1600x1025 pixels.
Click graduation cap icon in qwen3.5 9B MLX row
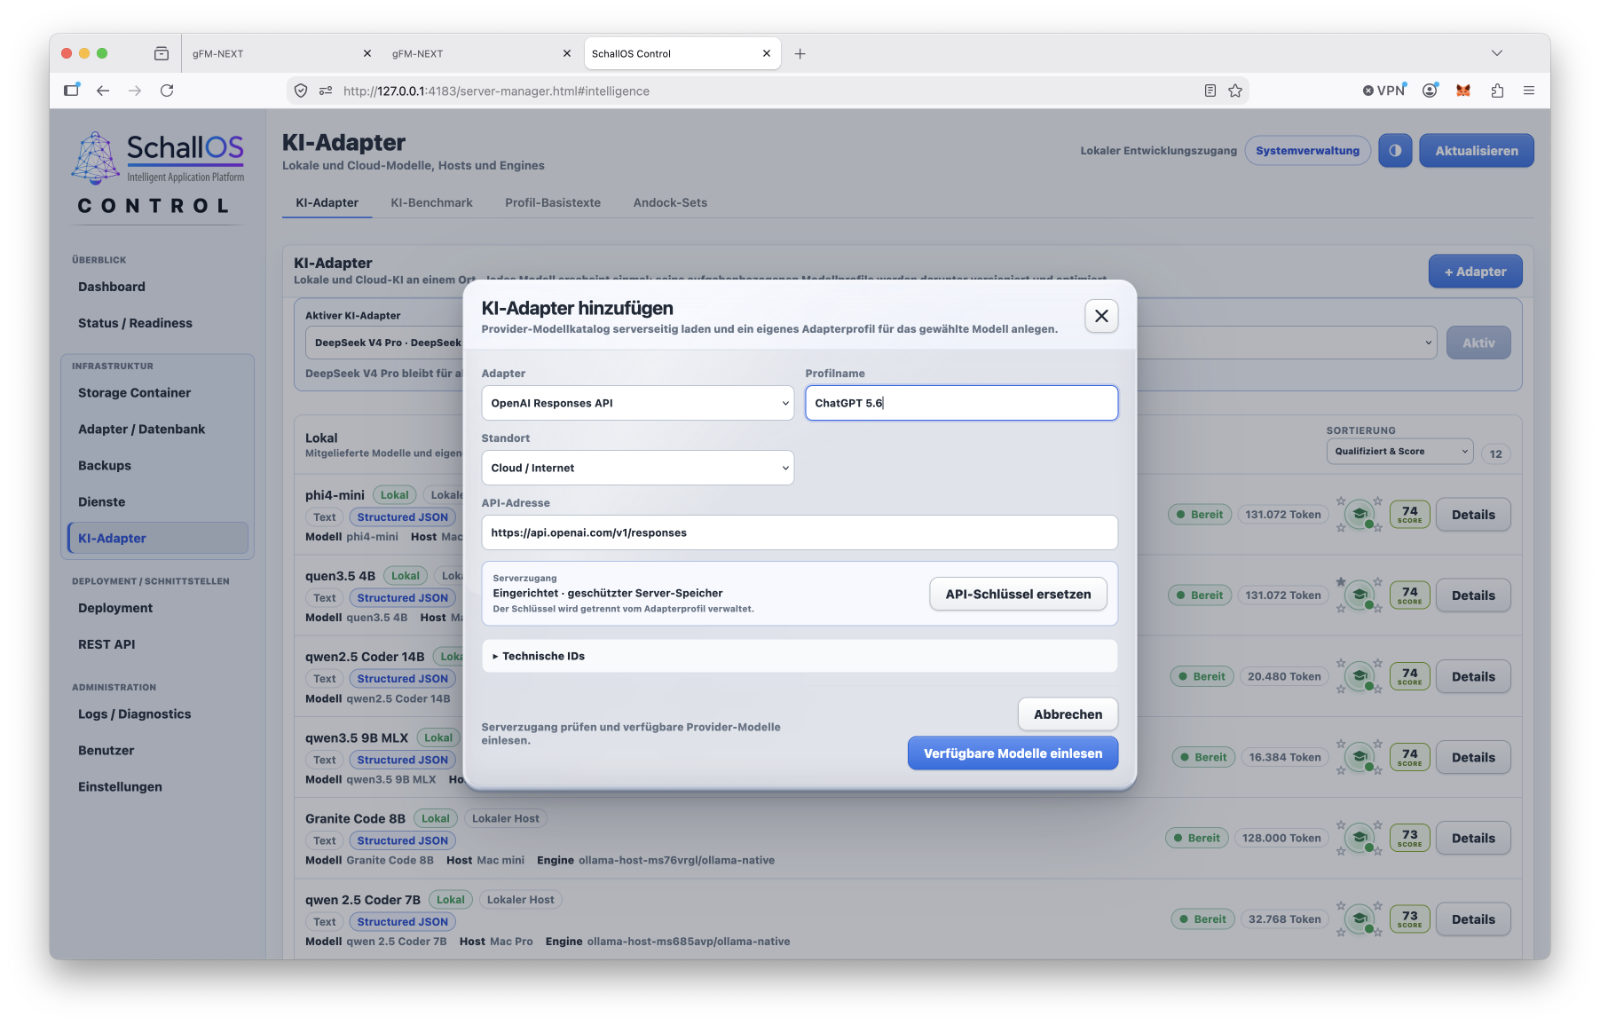pos(1359,758)
